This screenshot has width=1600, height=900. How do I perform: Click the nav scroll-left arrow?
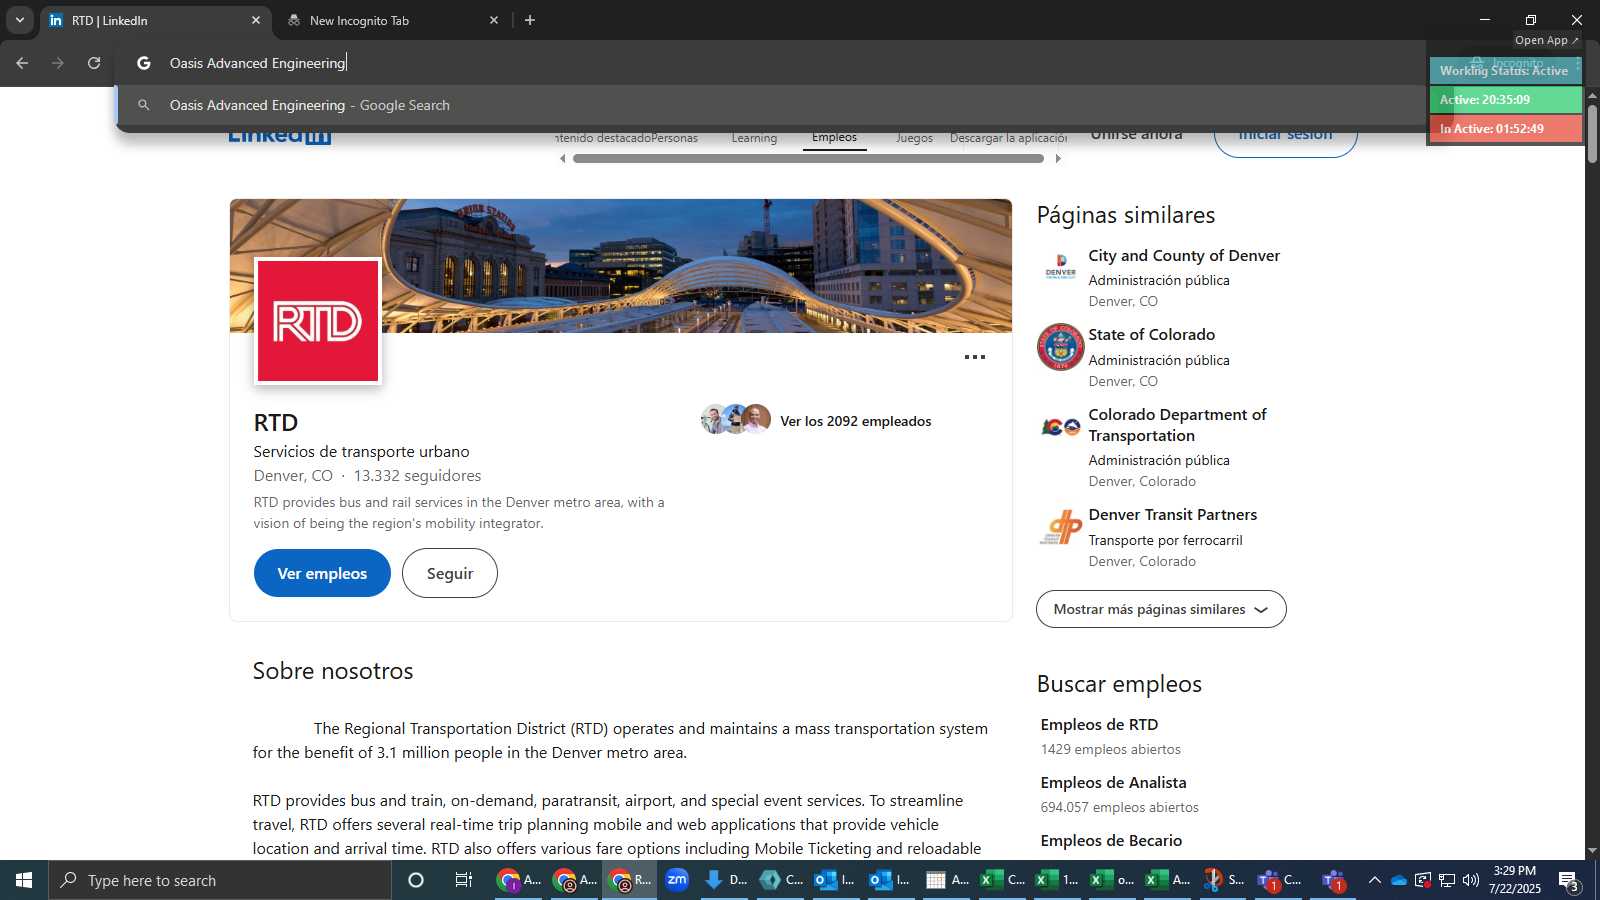562,158
